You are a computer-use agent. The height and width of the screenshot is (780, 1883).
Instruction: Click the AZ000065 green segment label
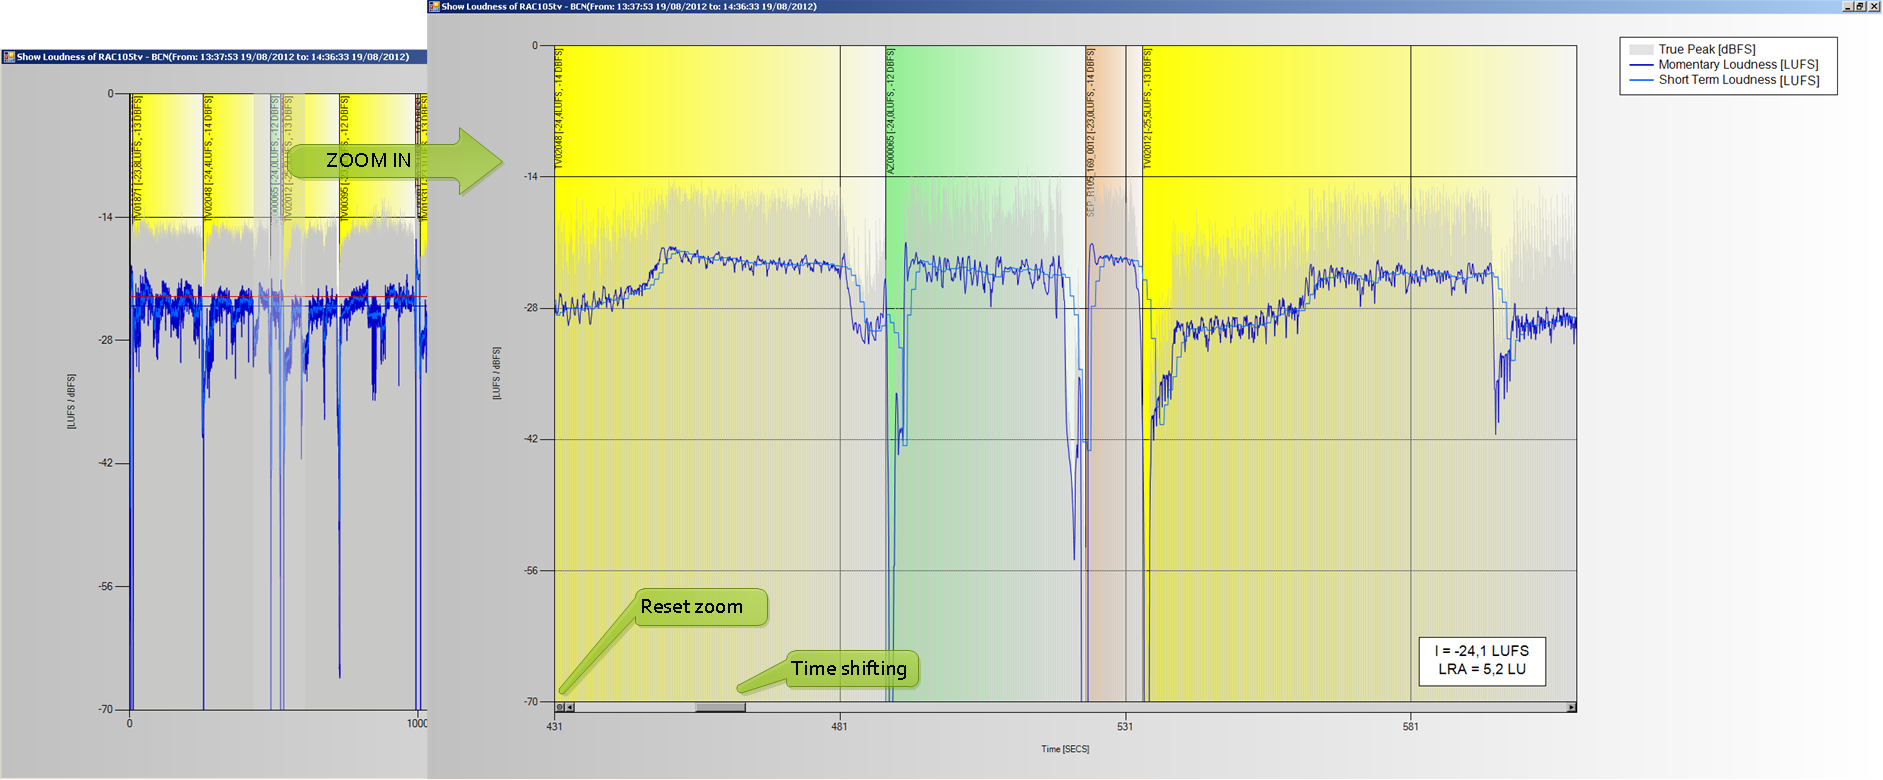pyautogui.click(x=890, y=112)
